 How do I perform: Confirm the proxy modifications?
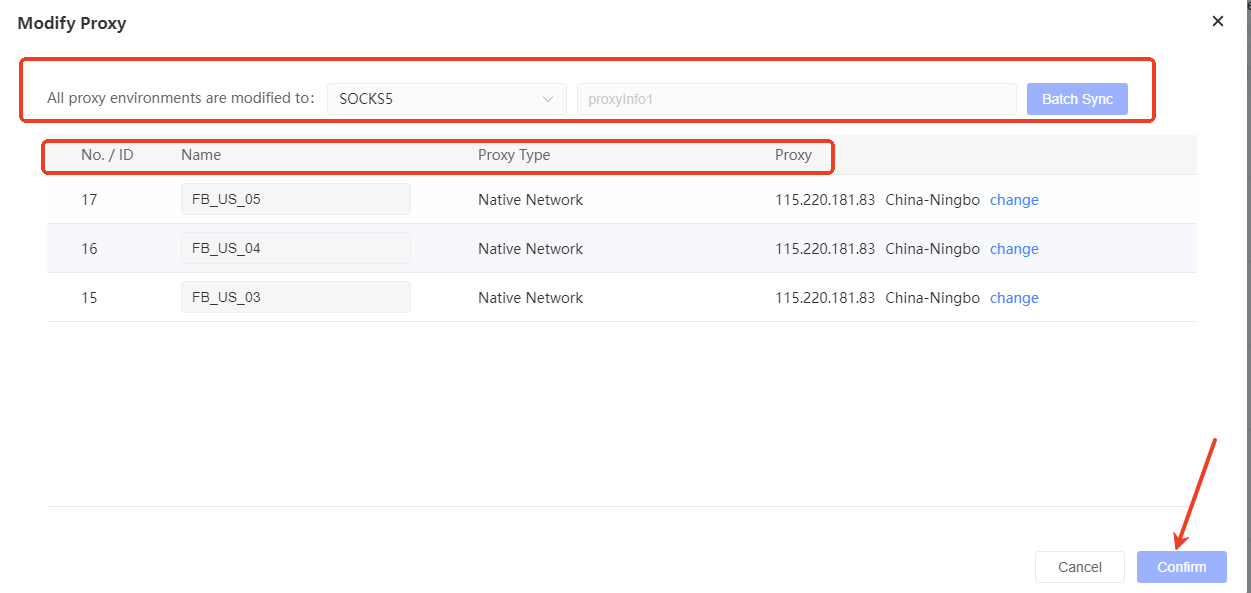pyautogui.click(x=1181, y=567)
